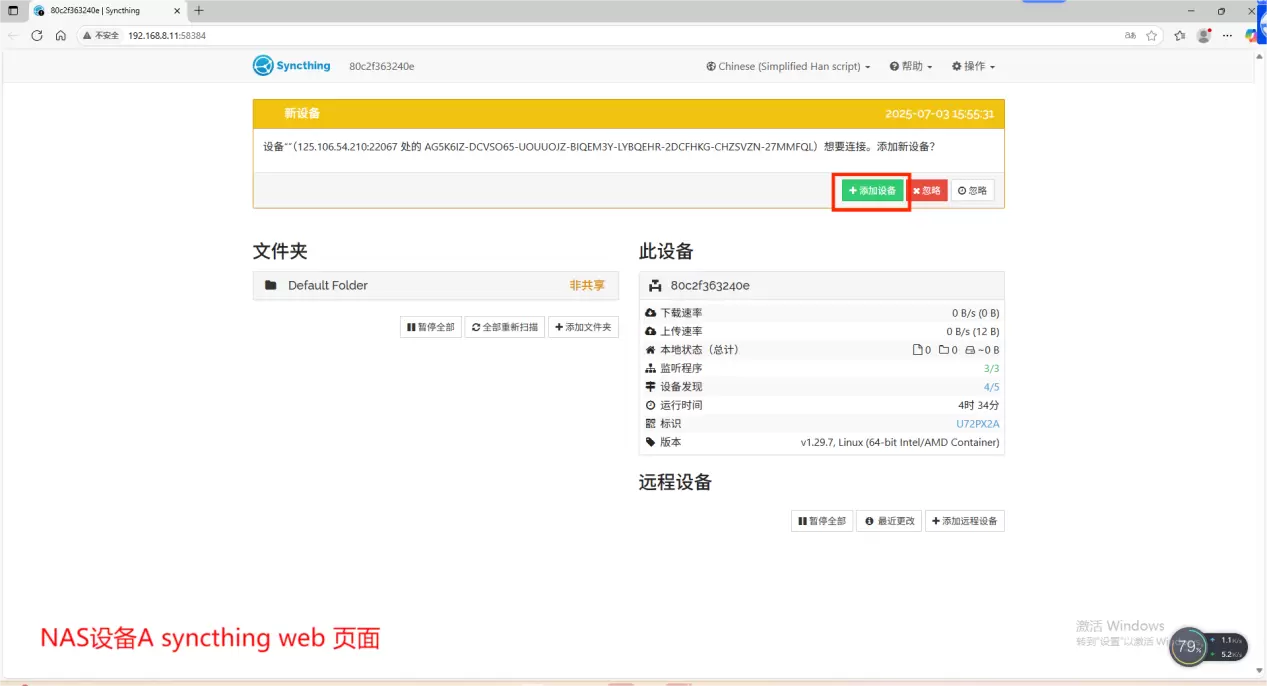Expand the Default Folder row
Screen dimensions: 1267x686
point(435,286)
